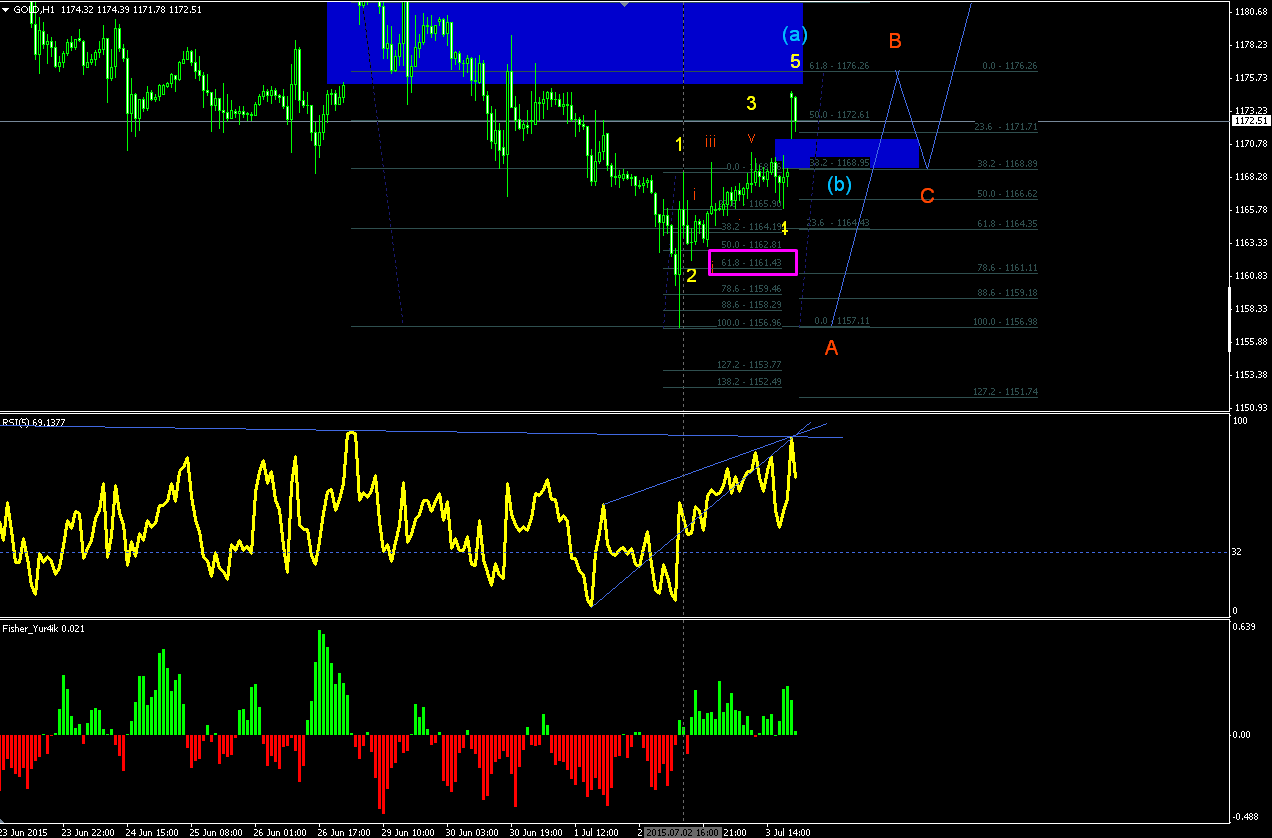
Task: Select the yellow wave number 2 label
Action: click(691, 275)
